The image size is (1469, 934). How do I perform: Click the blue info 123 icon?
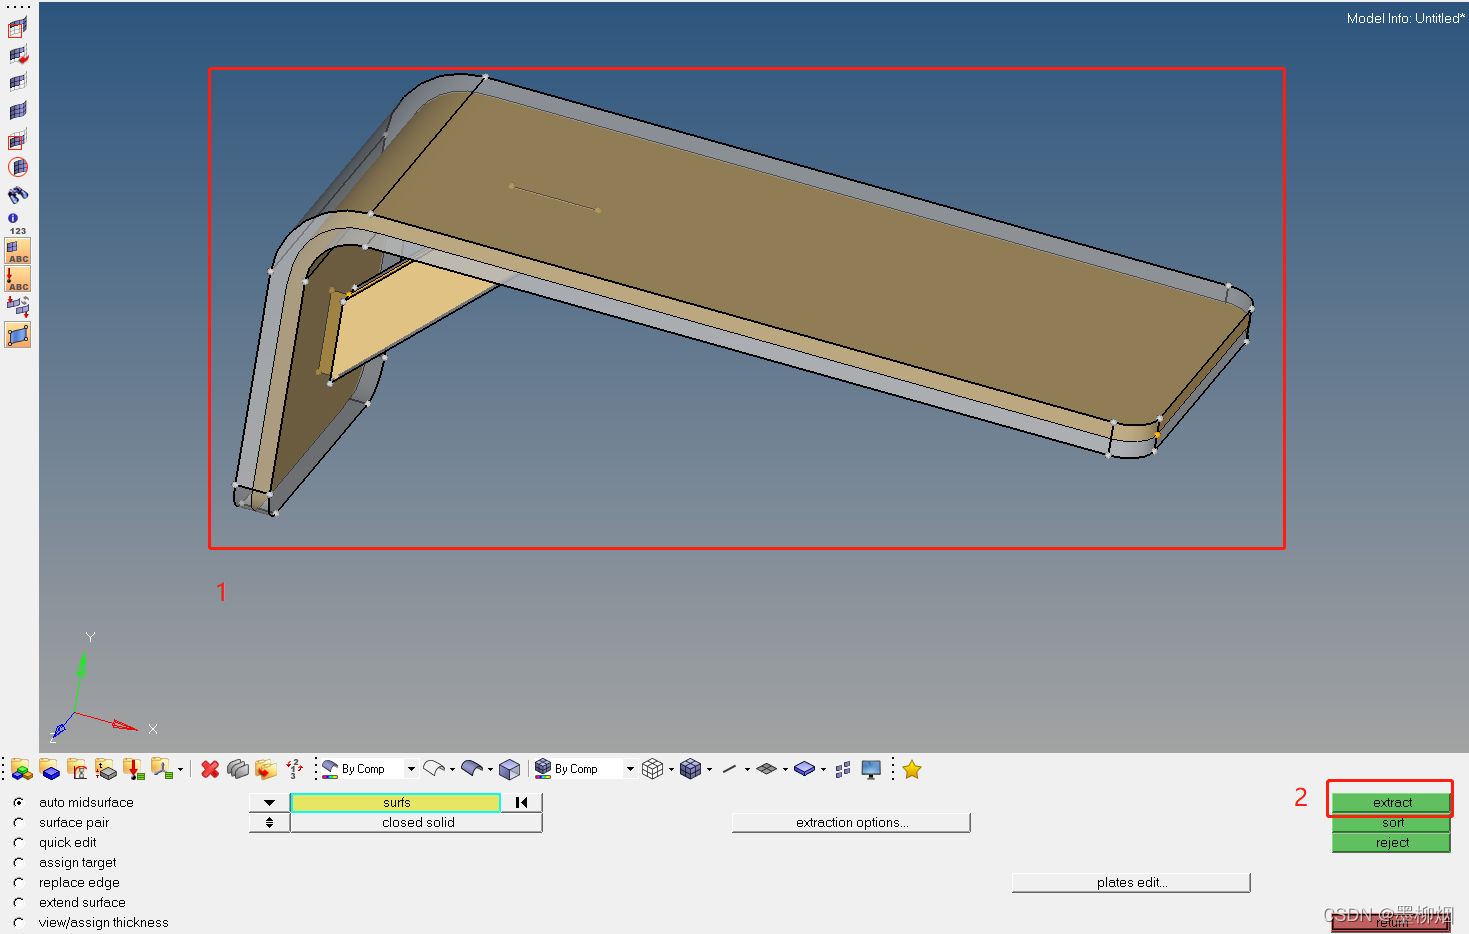[x=17, y=224]
